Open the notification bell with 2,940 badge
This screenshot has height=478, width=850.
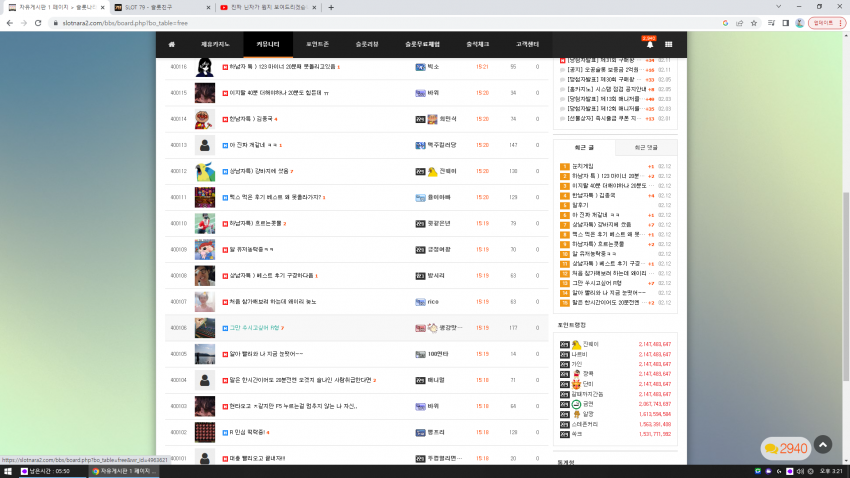[x=649, y=44]
